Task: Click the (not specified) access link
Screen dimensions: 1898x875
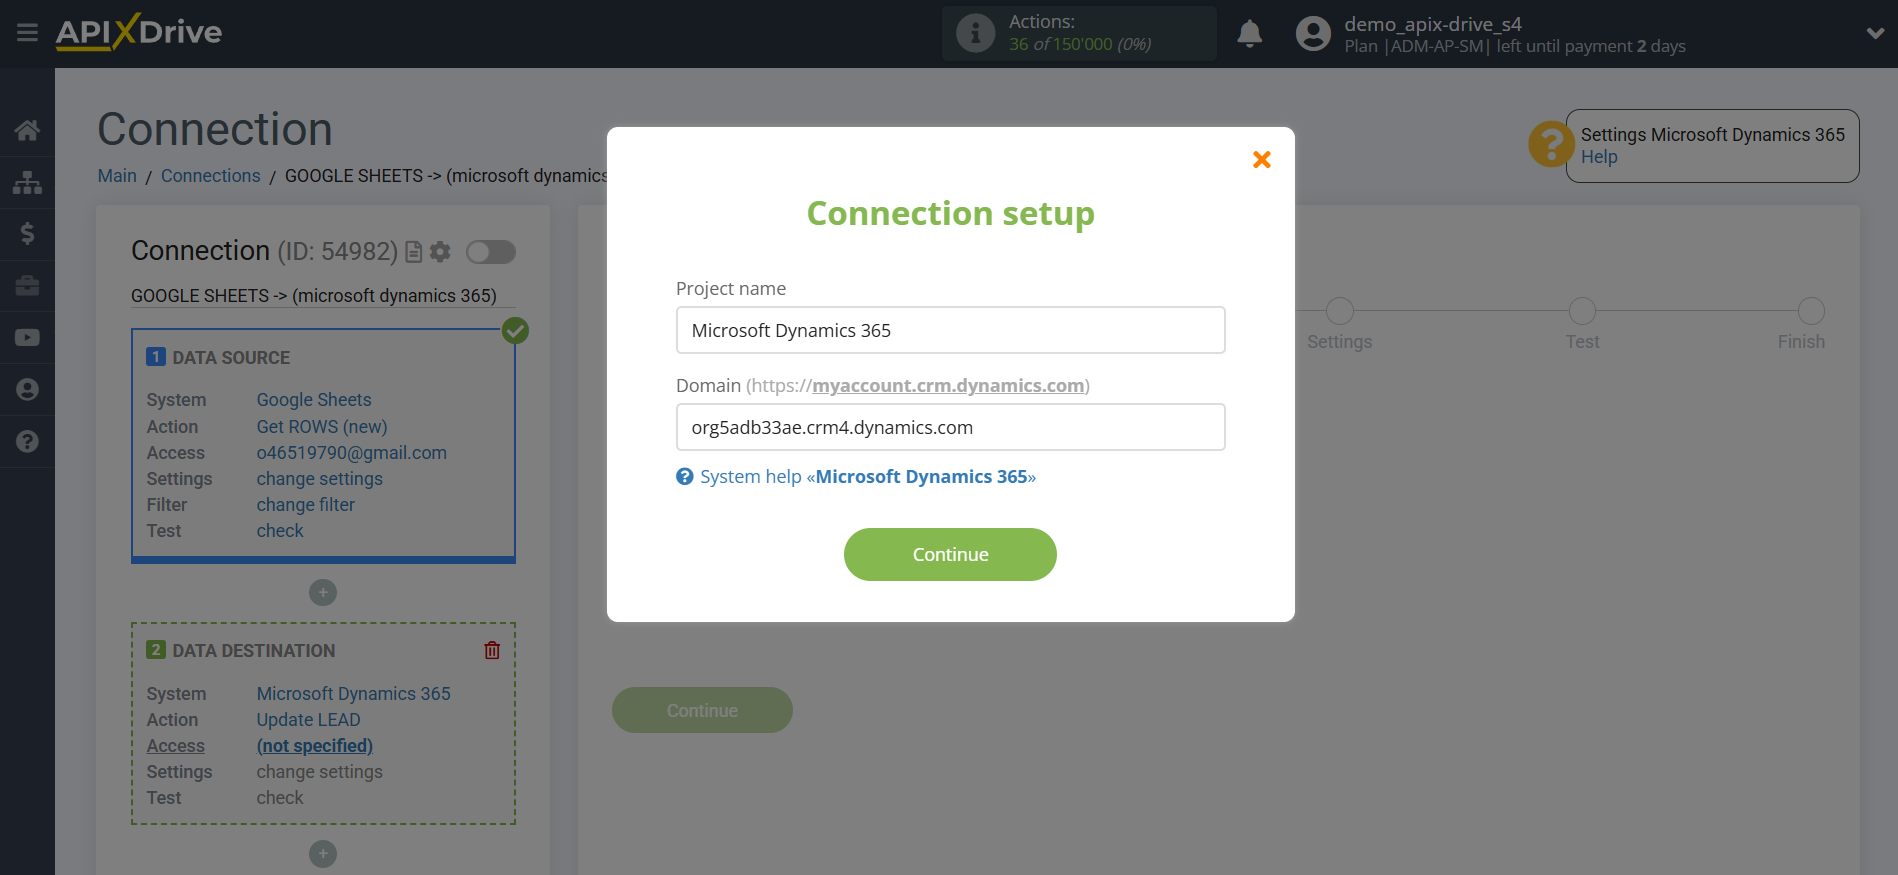Action: tap(315, 746)
